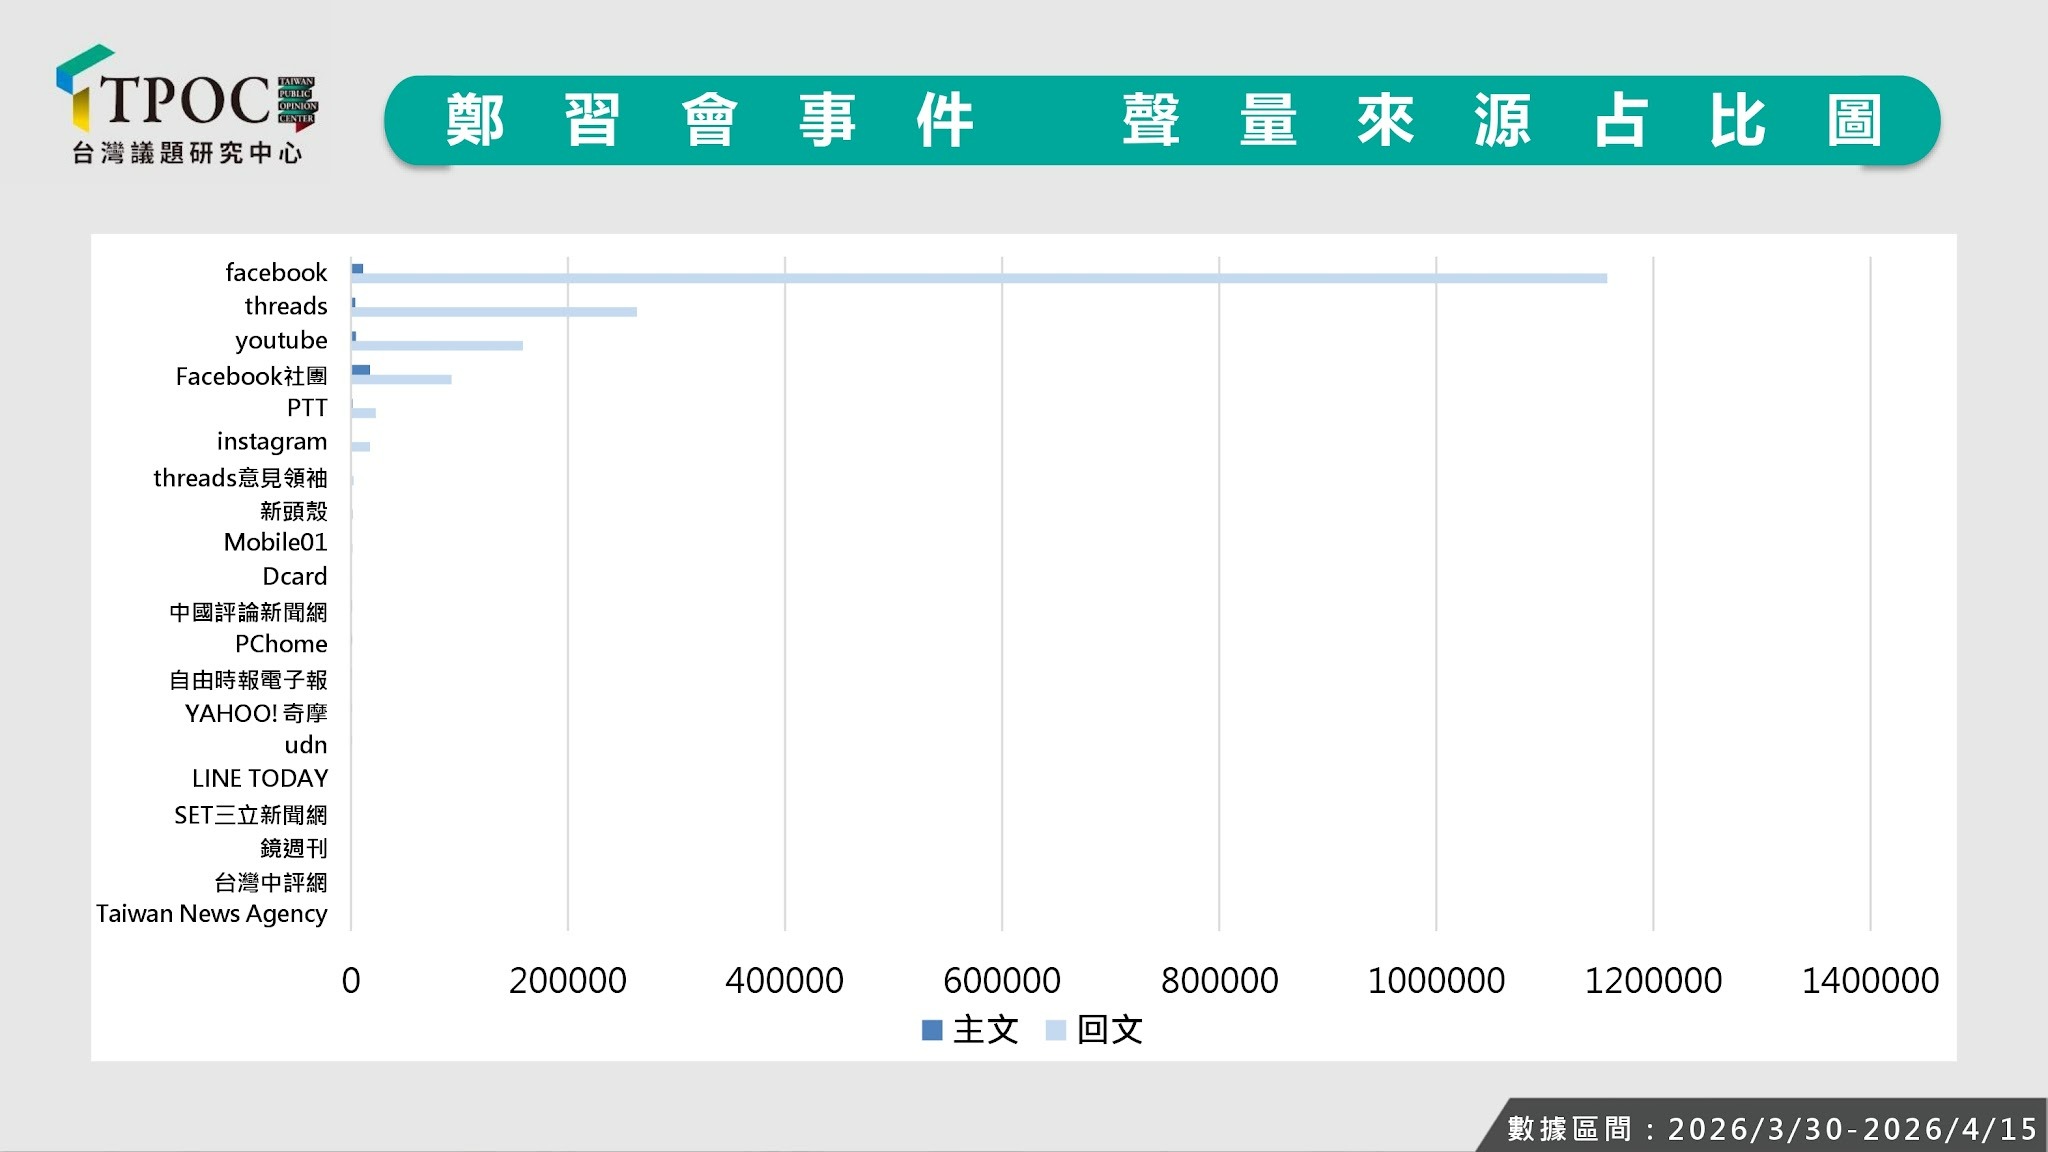This screenshot has height=1152, width=2048.
Task: Select the 主文 legend label
Action: pos(985,1030)
